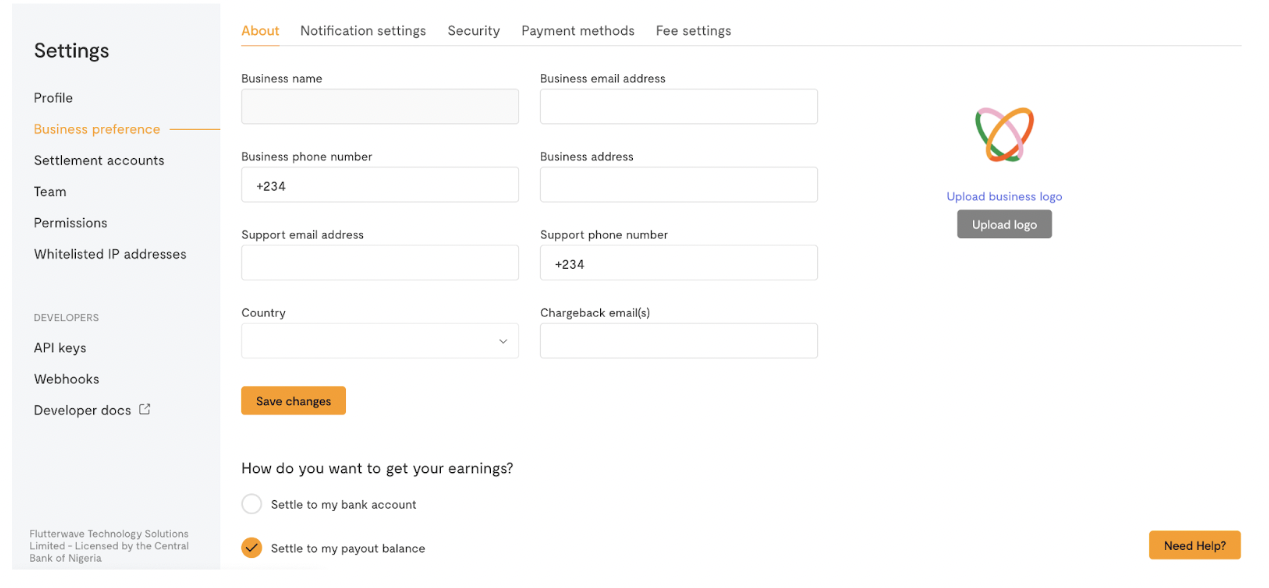This screenshot has height=588, width=1269.
Task: Focus the Business email address field
Action: pyautogui.click(x=679, y=107)
